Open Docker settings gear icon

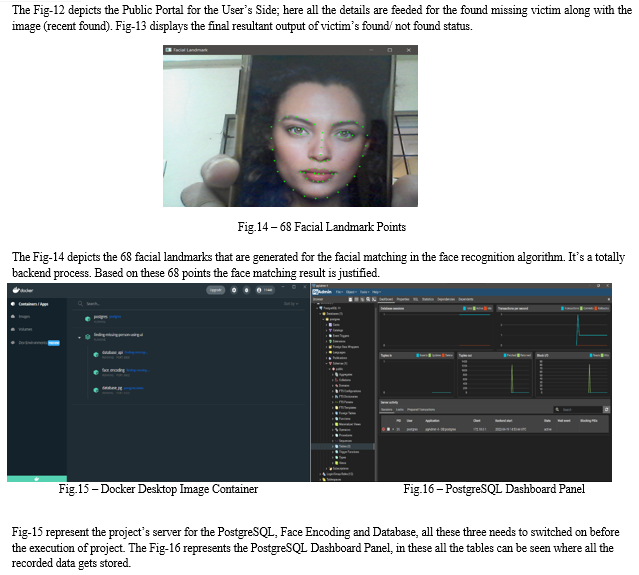pos(234,290)
